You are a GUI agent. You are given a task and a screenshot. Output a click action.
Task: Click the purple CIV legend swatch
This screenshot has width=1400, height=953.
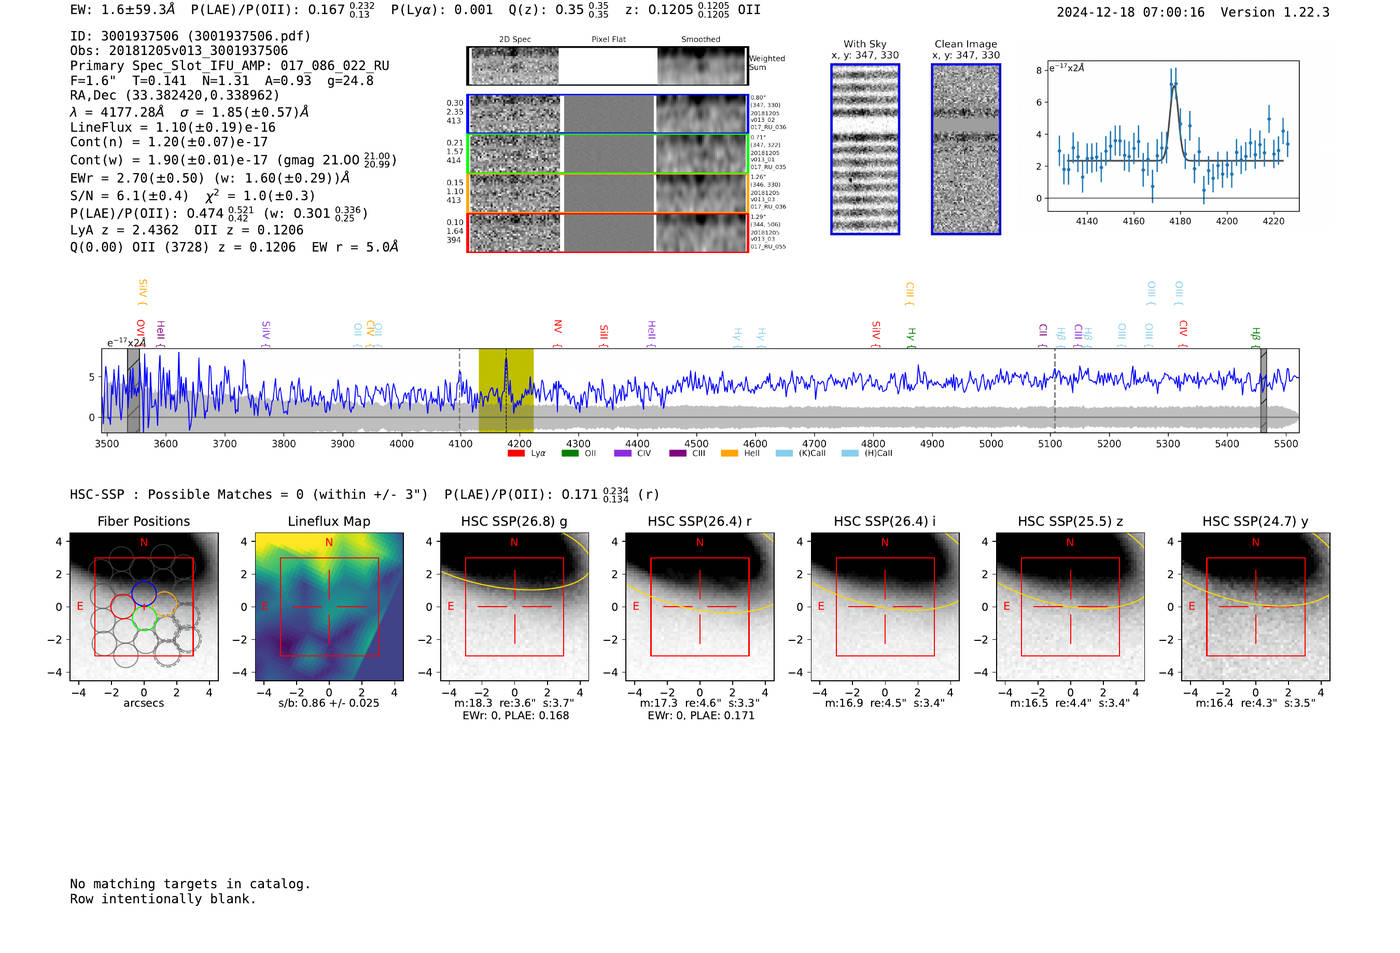[x=623, y=453]
